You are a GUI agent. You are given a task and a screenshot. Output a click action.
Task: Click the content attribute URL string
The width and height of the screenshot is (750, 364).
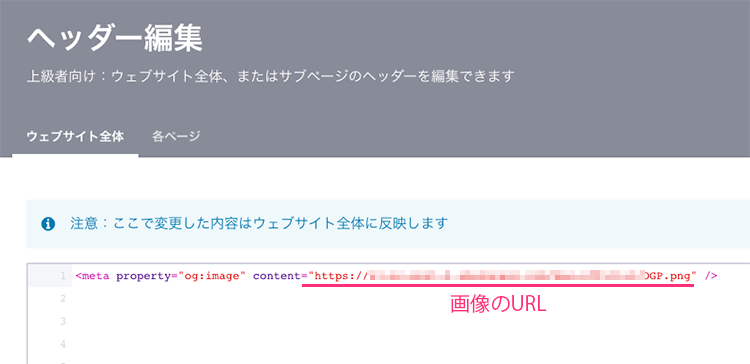pyautogui.click(x=502, y=276)
